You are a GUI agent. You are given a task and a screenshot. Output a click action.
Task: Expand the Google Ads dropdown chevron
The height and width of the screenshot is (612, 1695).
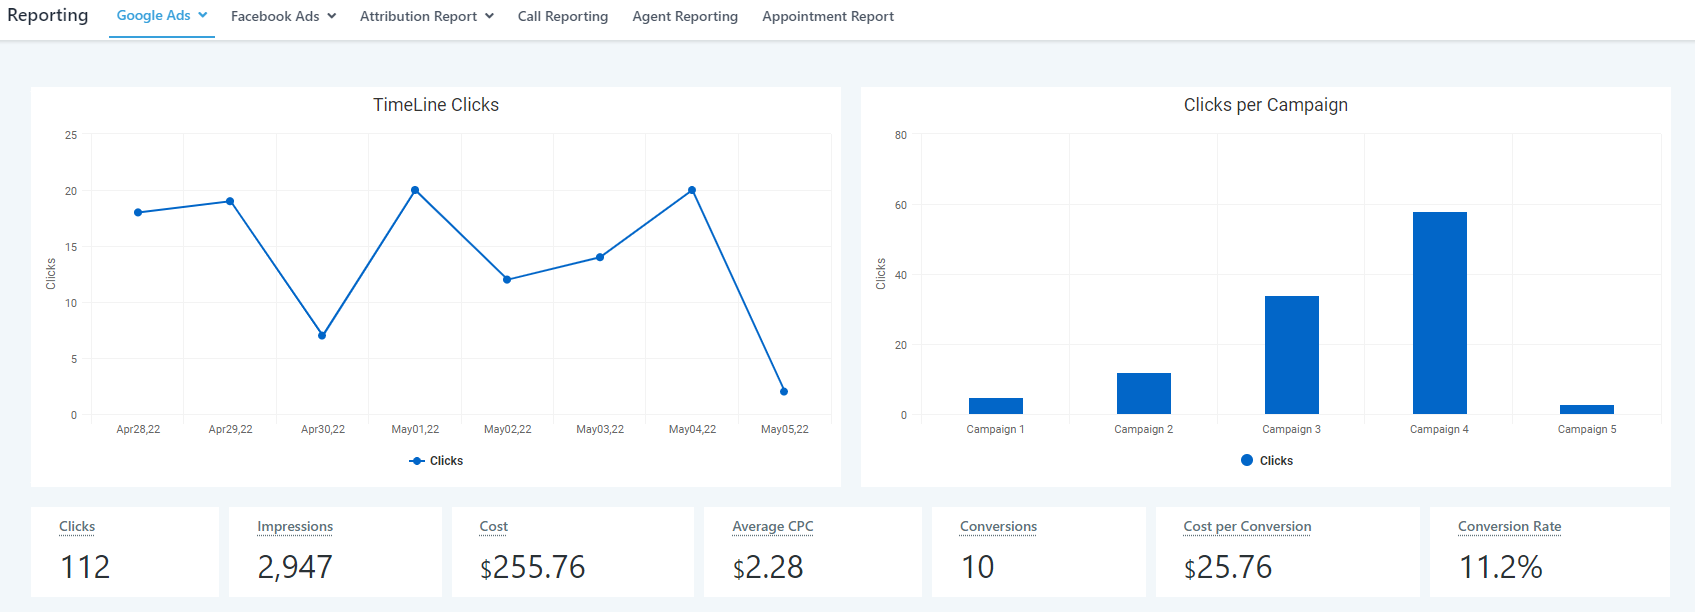pos(203,16)
